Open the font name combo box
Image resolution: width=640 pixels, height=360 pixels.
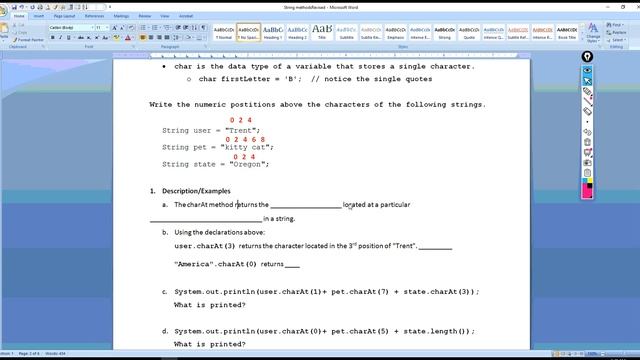click(72, 27)
